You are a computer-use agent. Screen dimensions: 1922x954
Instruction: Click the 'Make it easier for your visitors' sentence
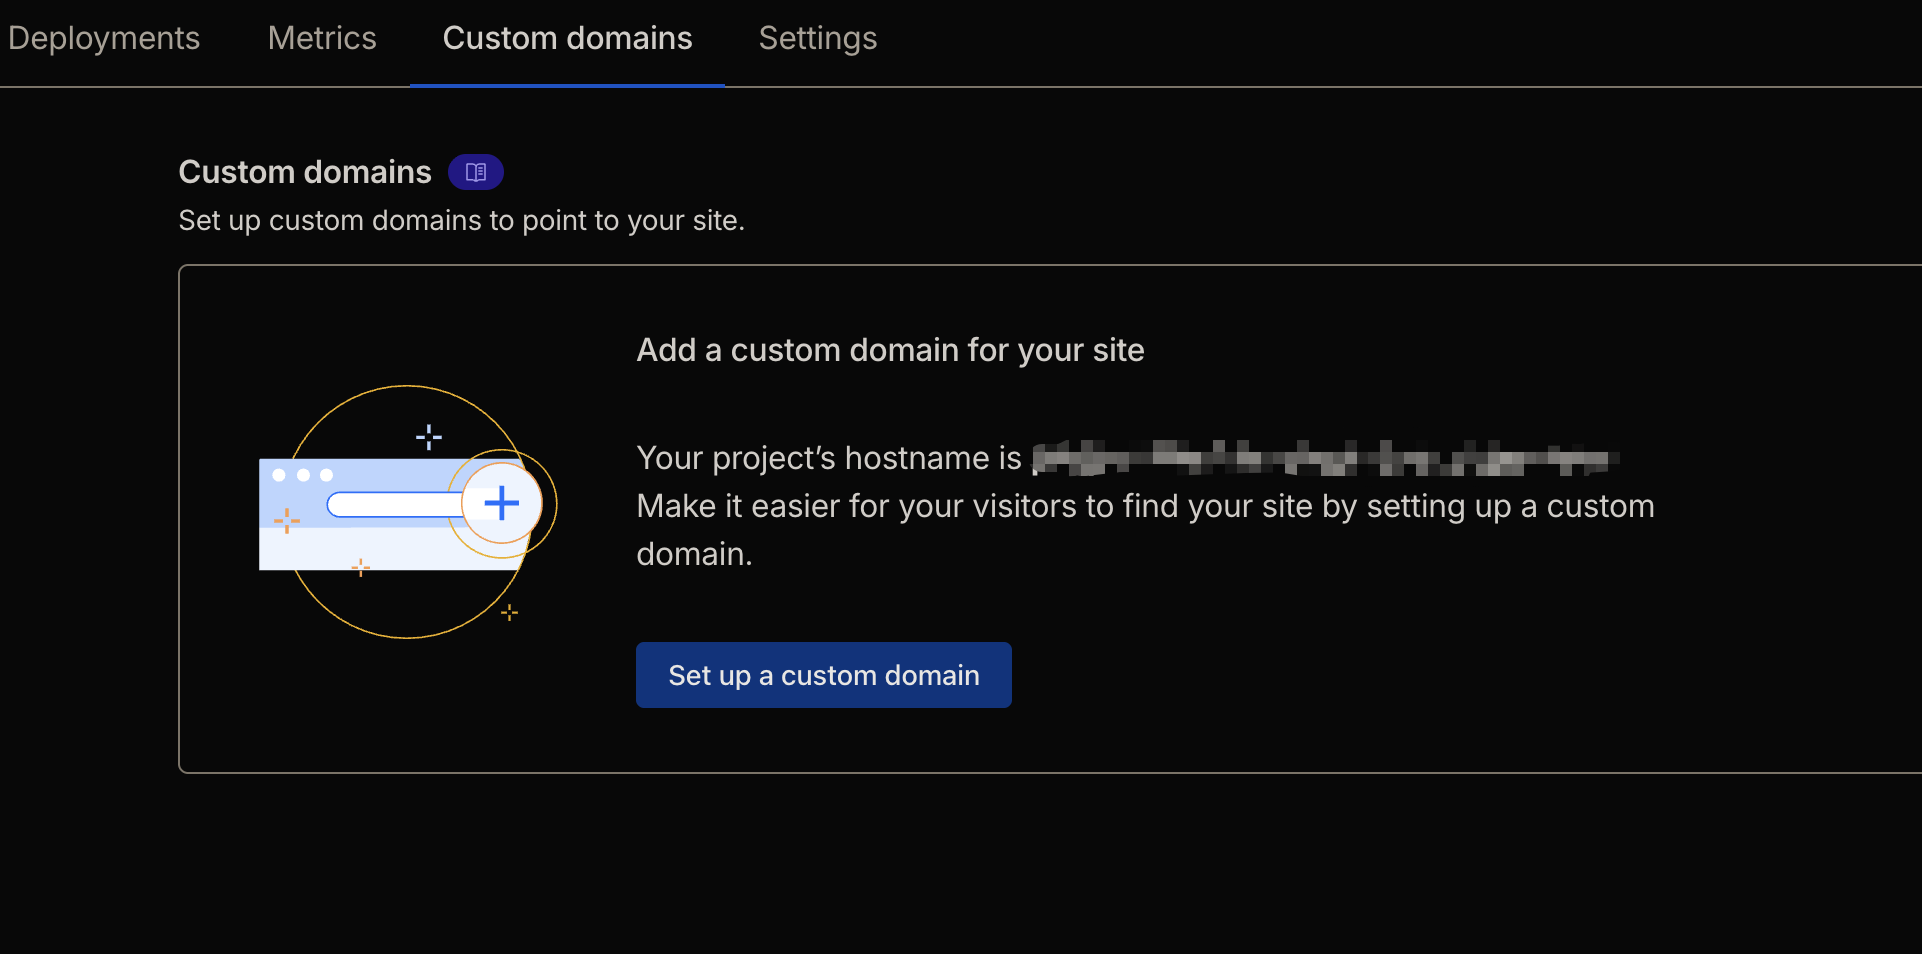pos(1145,506)
